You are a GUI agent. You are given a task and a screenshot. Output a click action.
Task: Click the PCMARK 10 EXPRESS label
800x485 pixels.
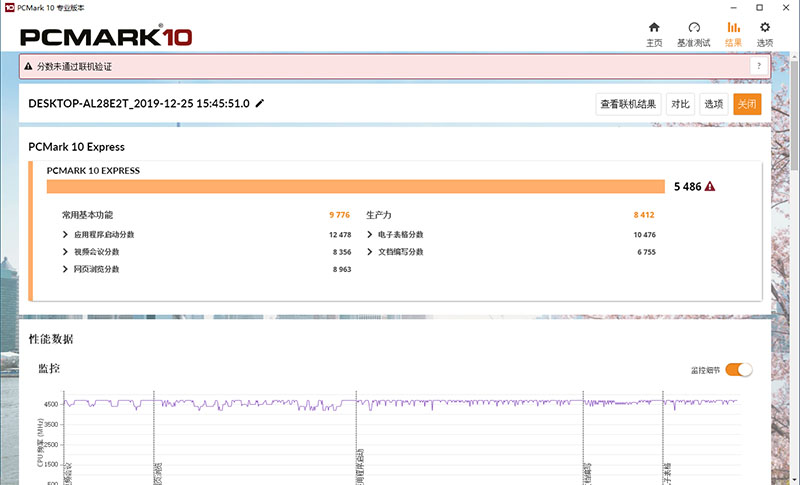(93, 170)
